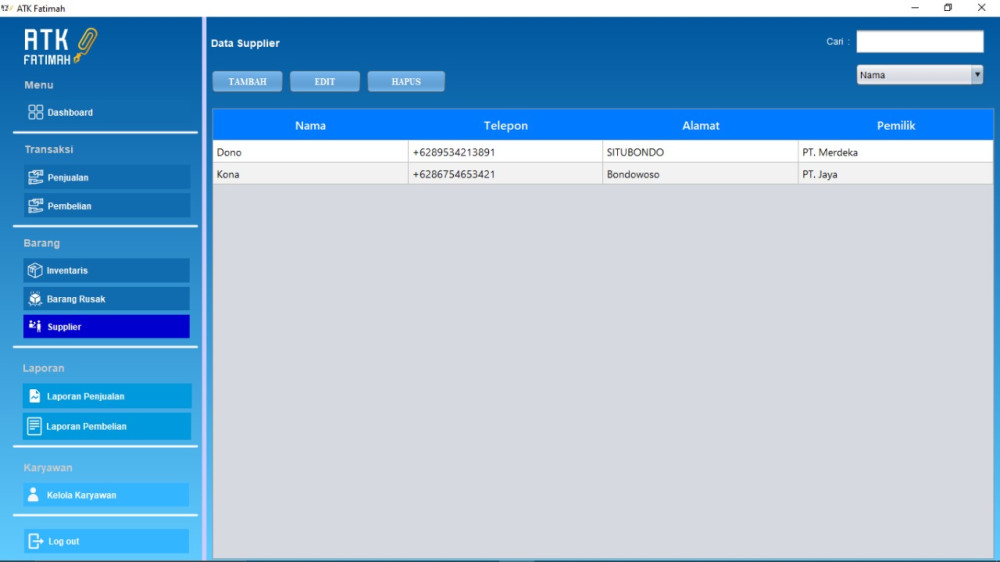
Task: Click the Bondowoso address cell
Action: [700, 174]
